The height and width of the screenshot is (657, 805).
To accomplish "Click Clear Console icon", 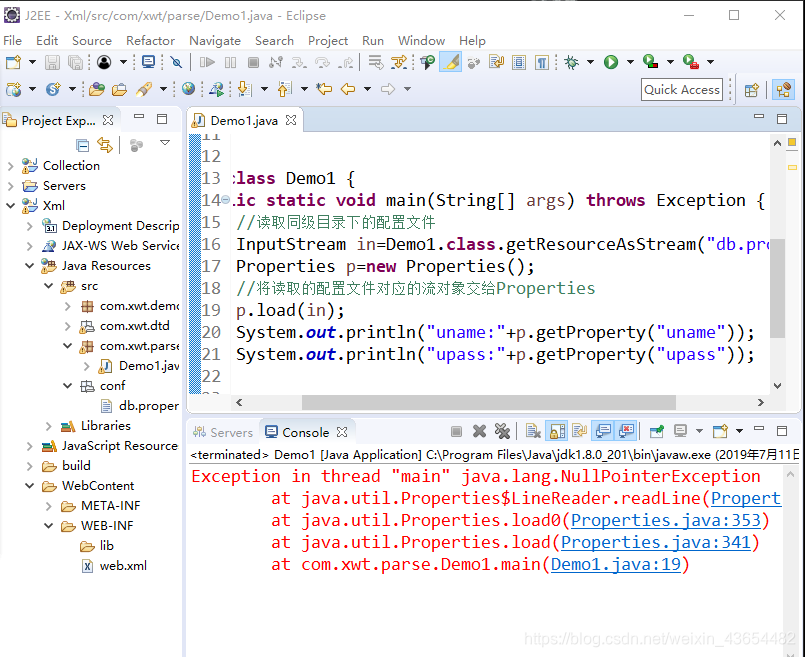I will 533,432.
